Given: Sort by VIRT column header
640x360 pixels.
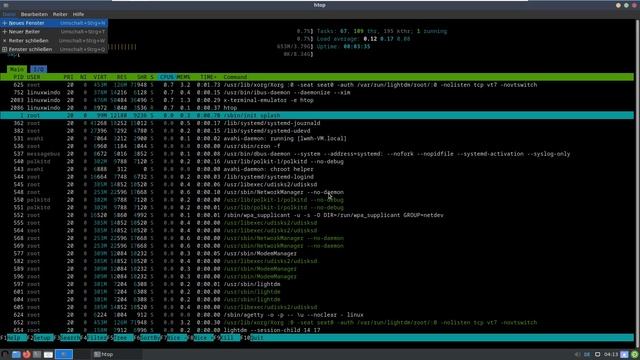Looking at the screenshot, I should coord(100,77).
